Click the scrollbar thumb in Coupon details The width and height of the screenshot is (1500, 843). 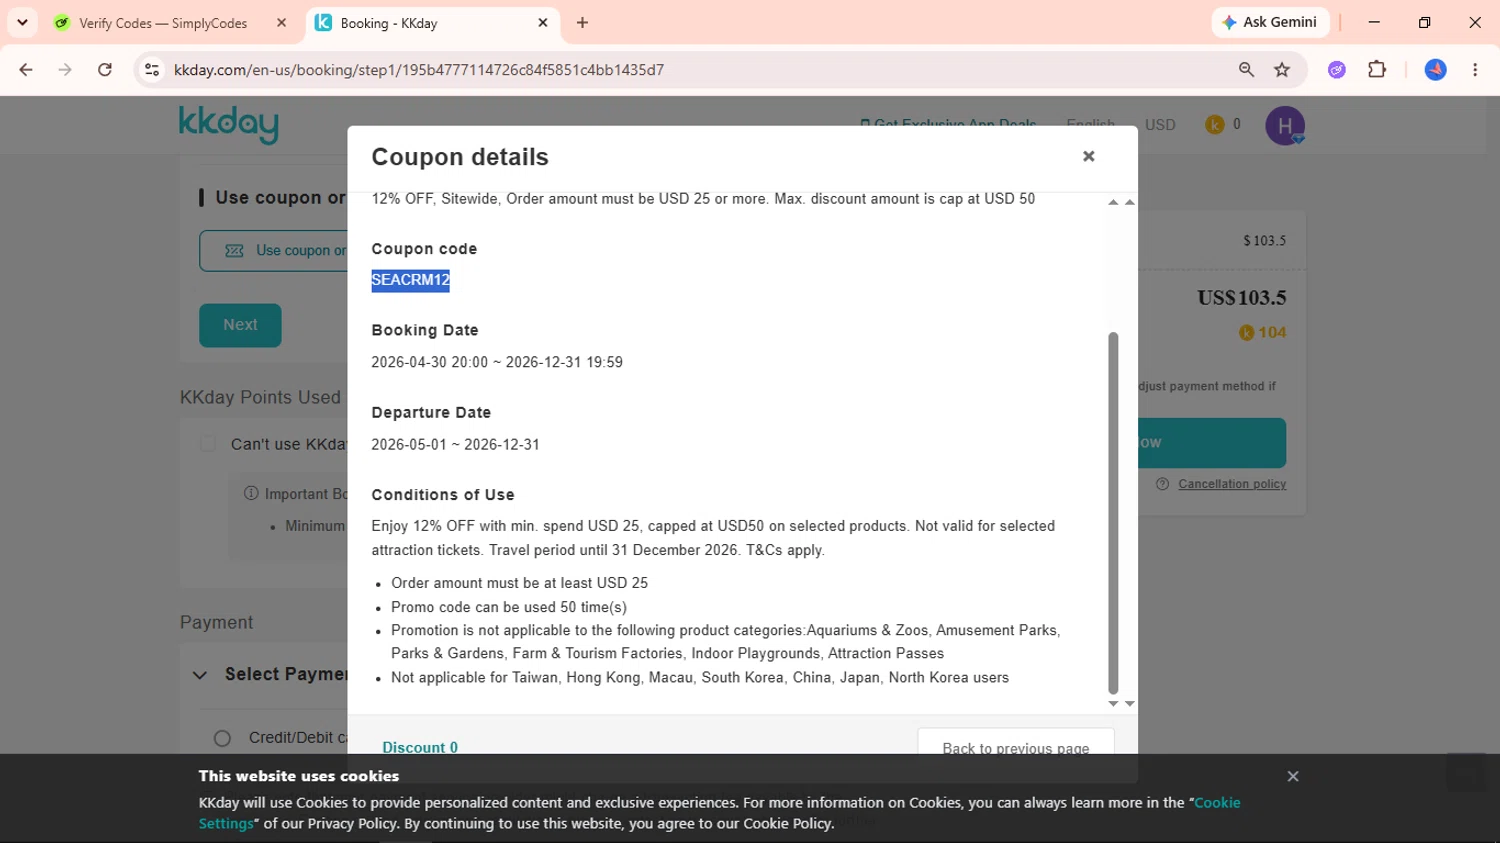(x=1113, y=513)
